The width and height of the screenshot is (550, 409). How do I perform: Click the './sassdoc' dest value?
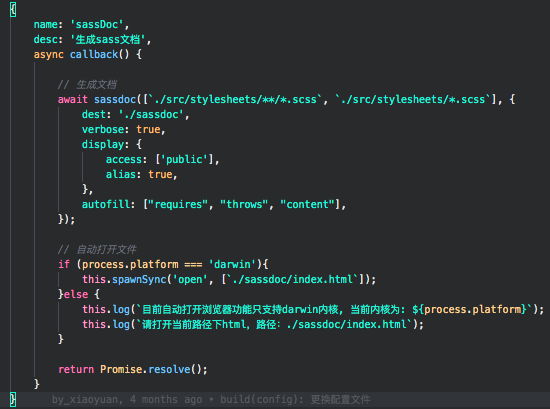point(151,115)
